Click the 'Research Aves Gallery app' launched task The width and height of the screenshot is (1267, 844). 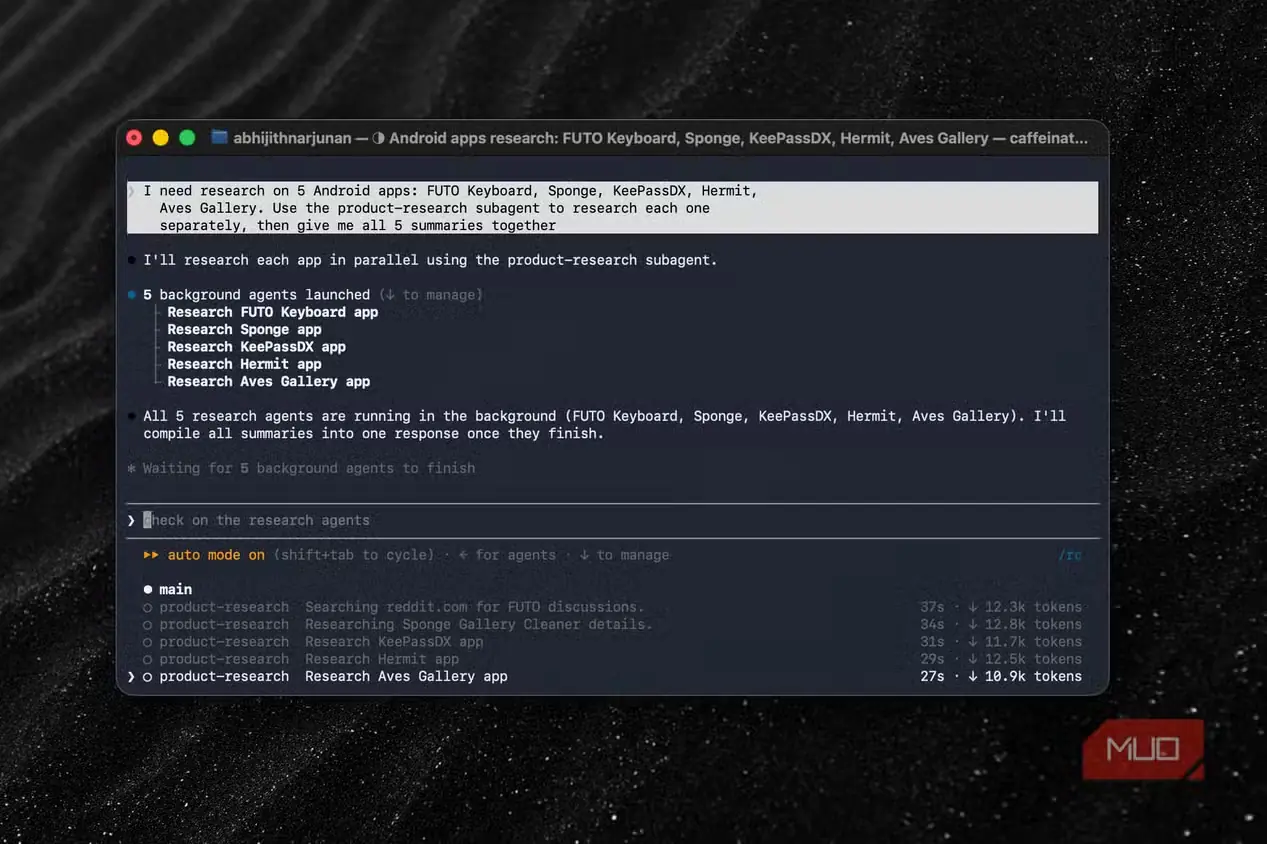[x=269, y=381]
